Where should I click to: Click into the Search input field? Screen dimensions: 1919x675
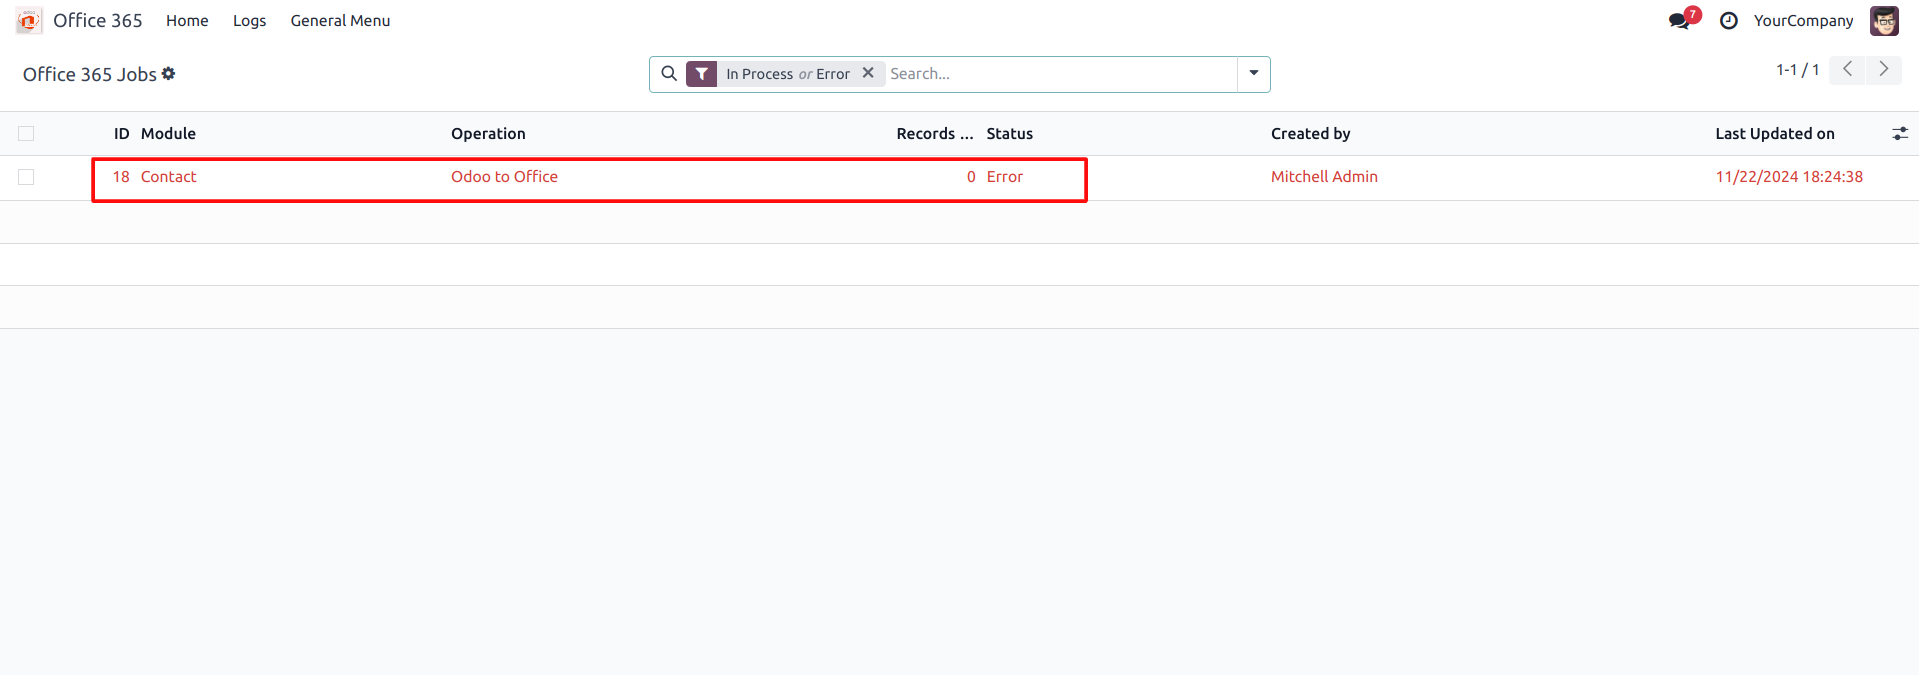1060,74
